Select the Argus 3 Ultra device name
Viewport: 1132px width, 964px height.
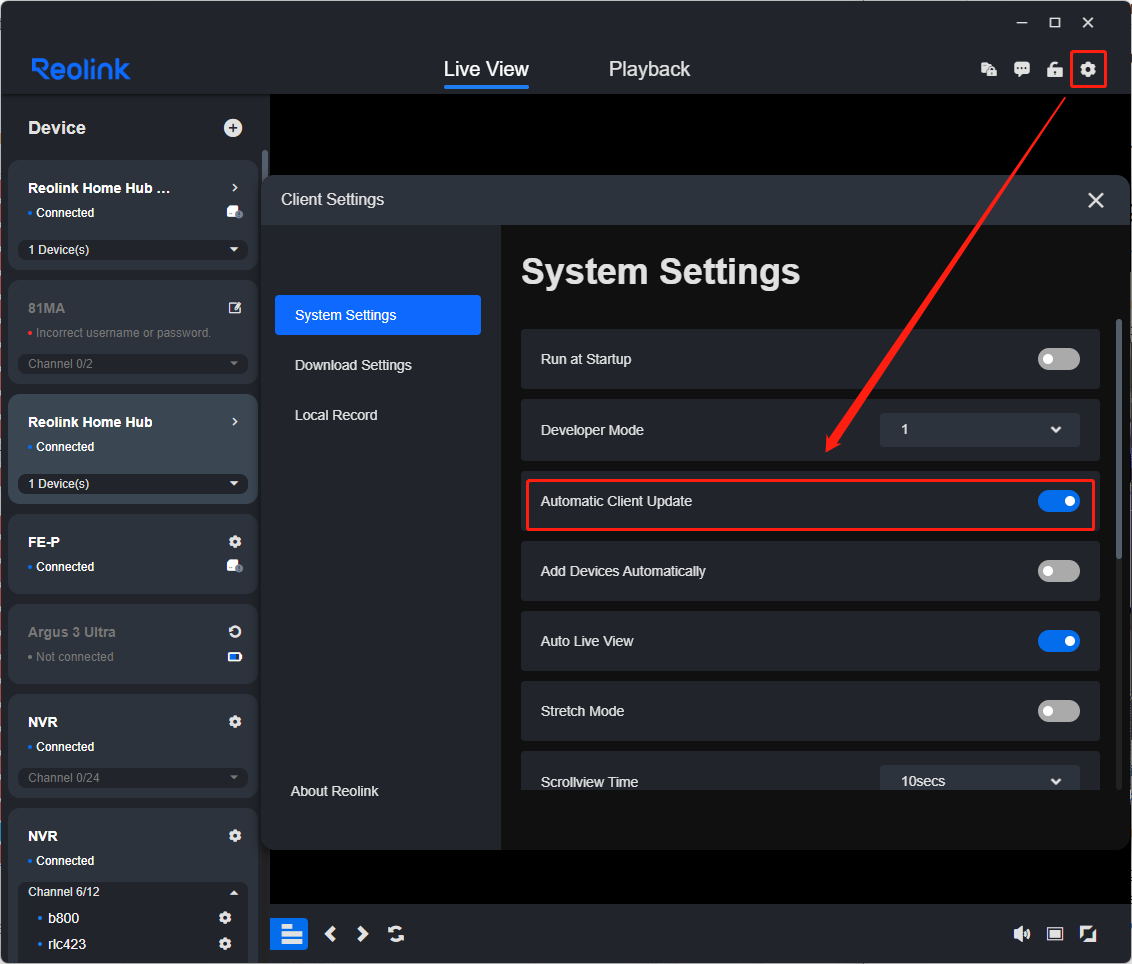coord(71,632)
